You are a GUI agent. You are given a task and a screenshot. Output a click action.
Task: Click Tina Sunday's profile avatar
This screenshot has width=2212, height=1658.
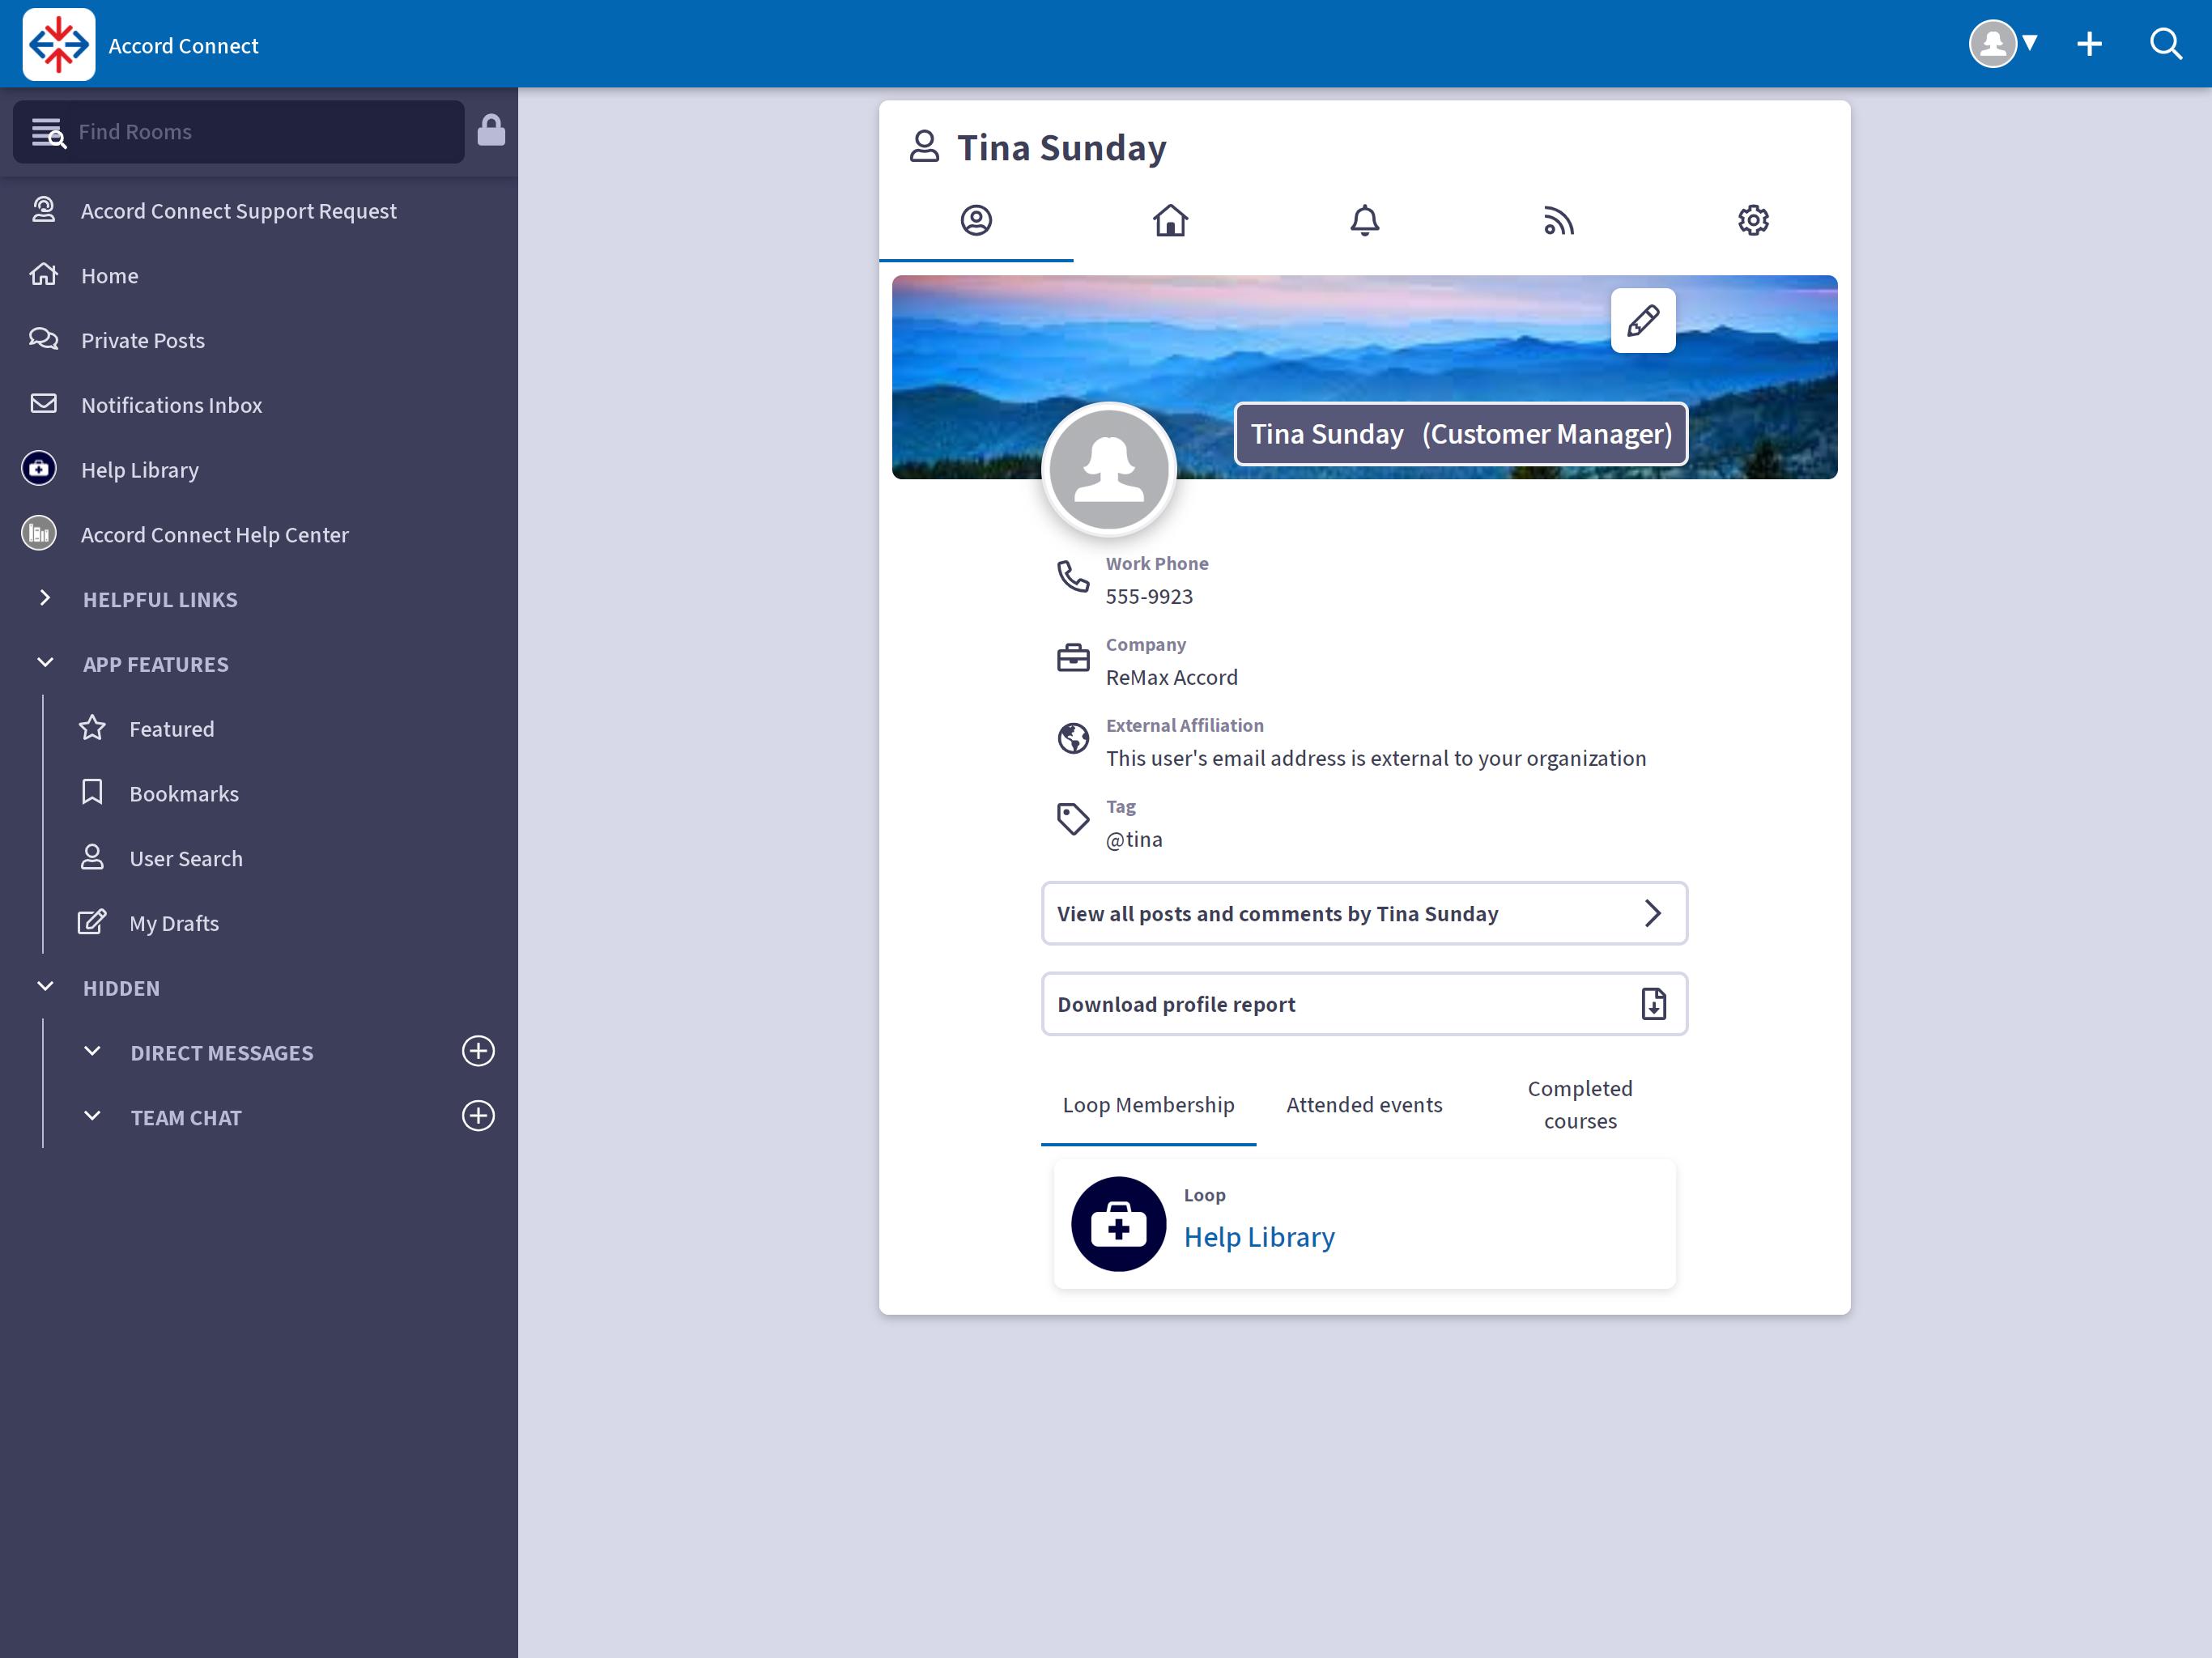(1109, 469)
